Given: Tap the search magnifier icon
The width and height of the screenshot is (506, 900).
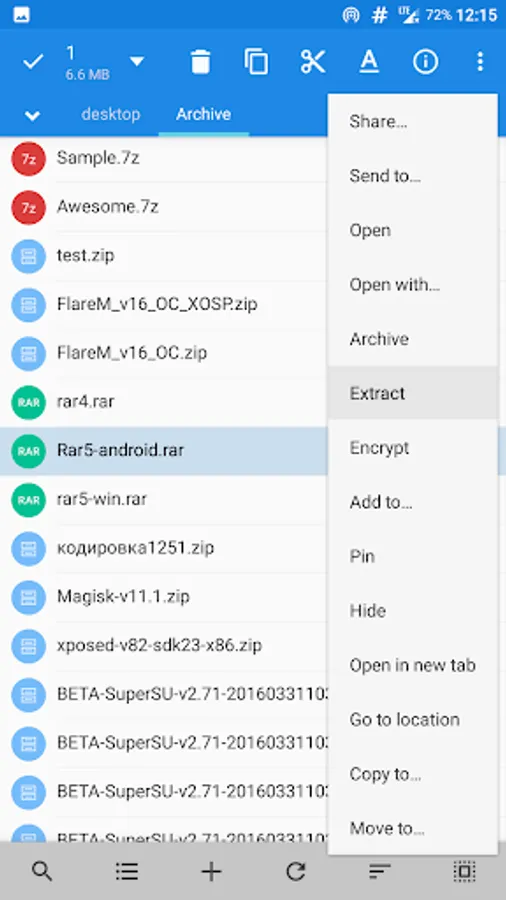Looking at the screenshot, I should [x=42, y=872].
